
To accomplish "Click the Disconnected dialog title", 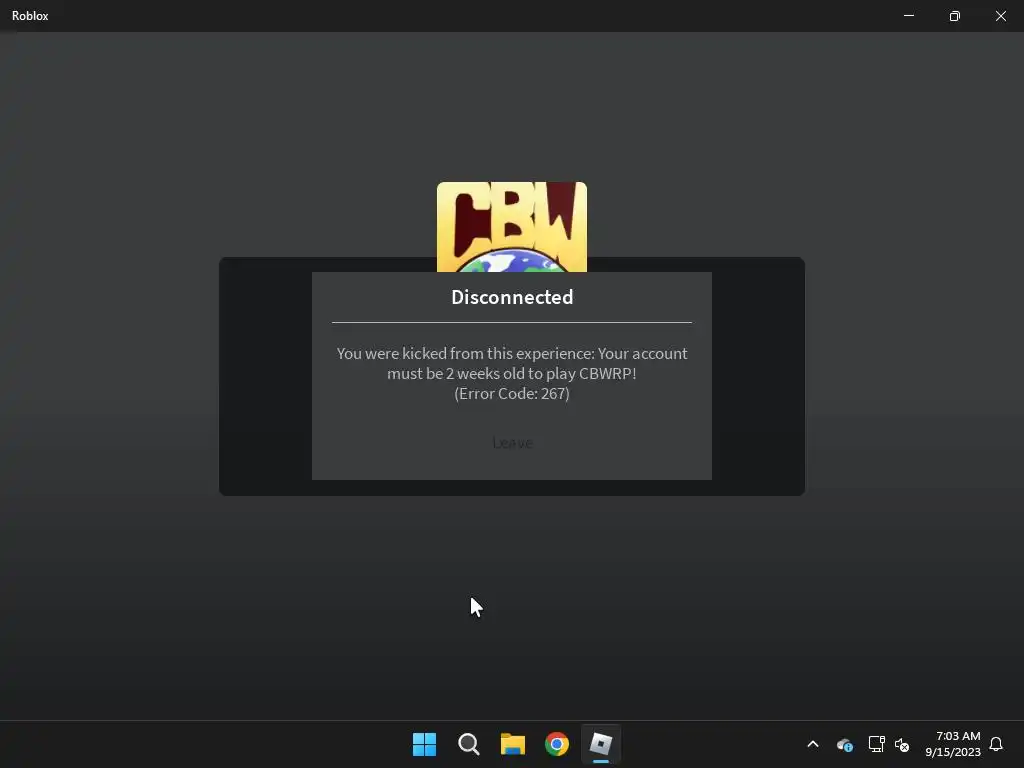I will pyautogui.click(x=512, y=297).
